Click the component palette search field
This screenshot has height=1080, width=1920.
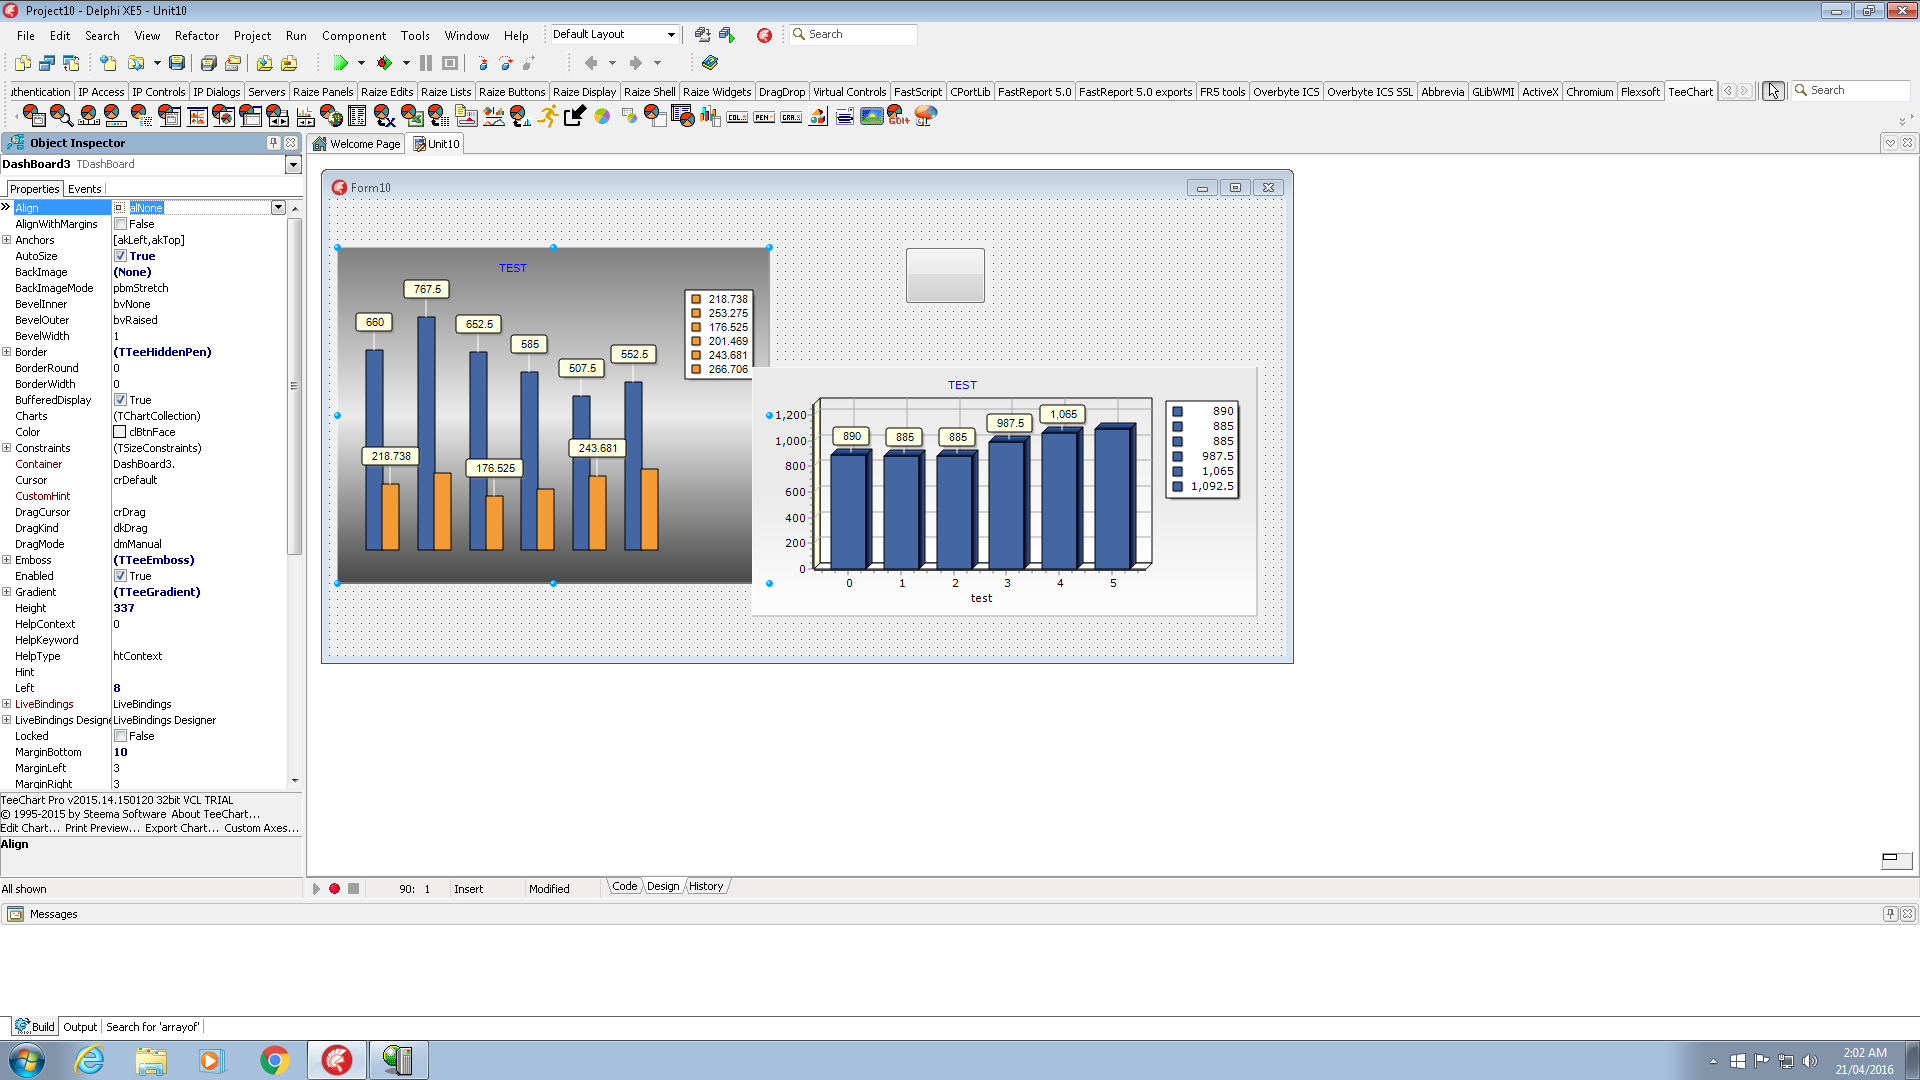1851,90
